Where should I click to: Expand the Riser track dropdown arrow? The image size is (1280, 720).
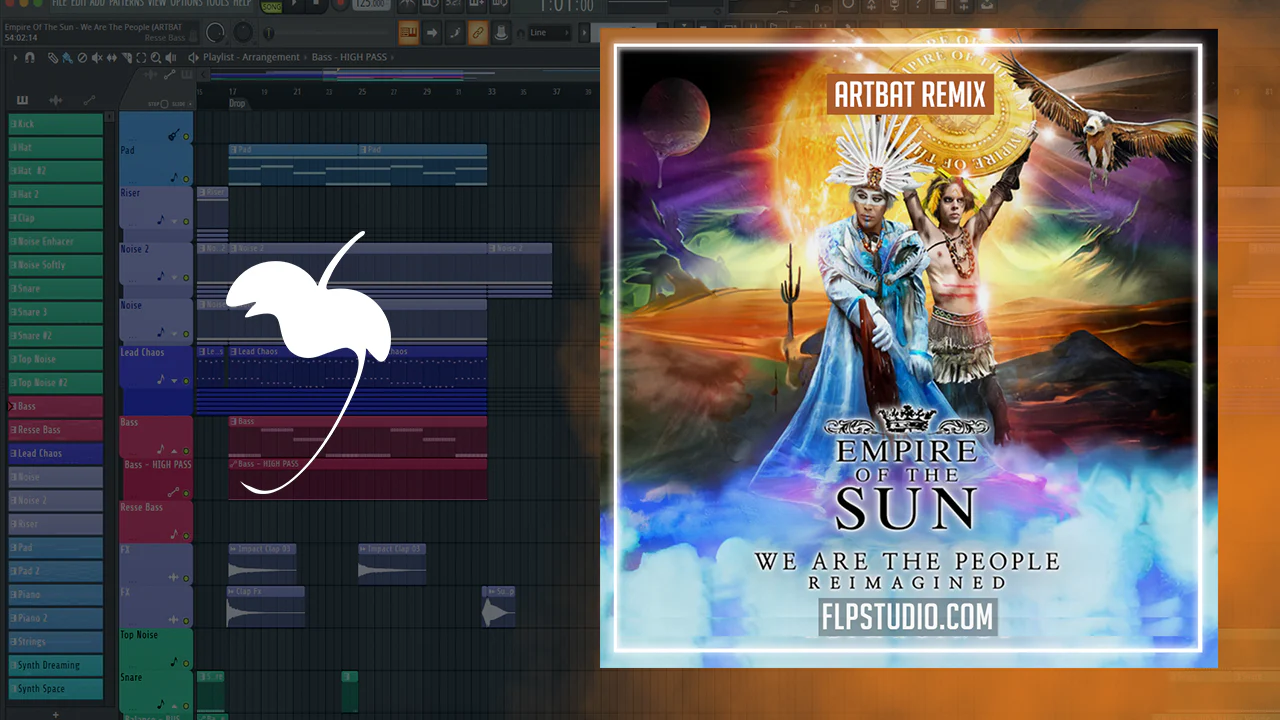[x=174, y=221]
